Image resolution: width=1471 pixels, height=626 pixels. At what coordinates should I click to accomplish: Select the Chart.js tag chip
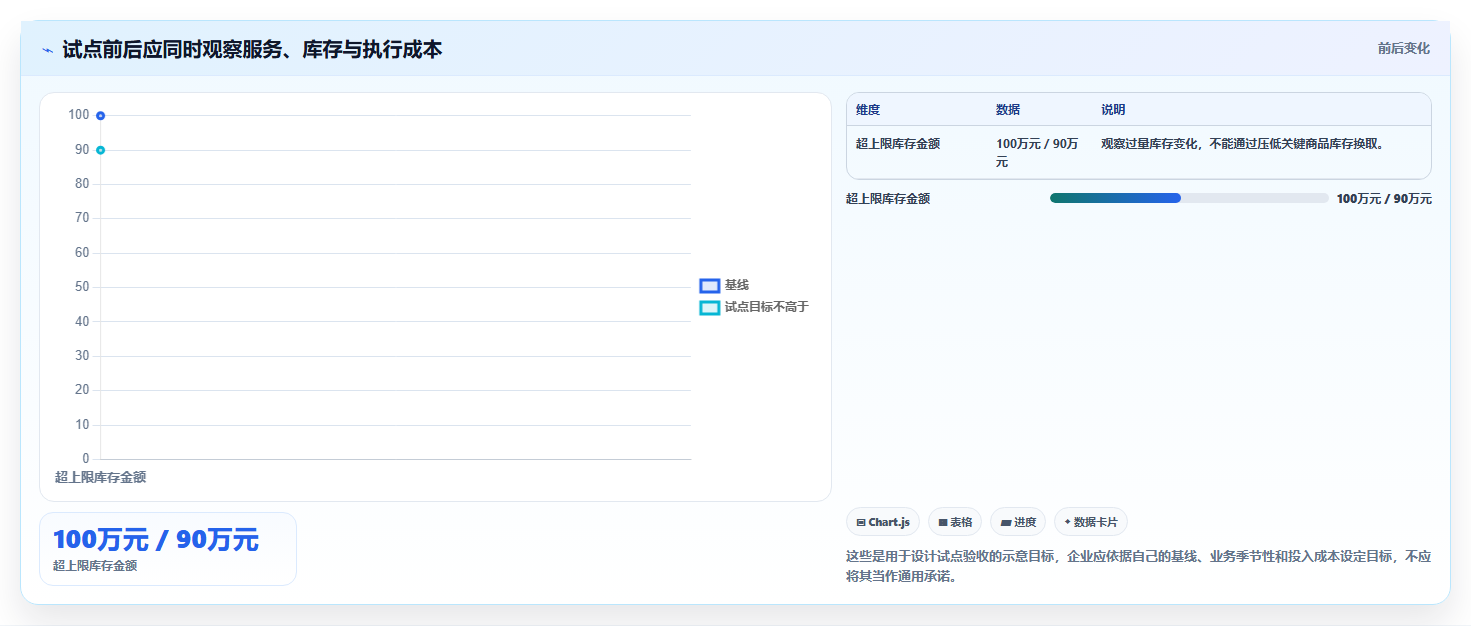coord(883,522)
